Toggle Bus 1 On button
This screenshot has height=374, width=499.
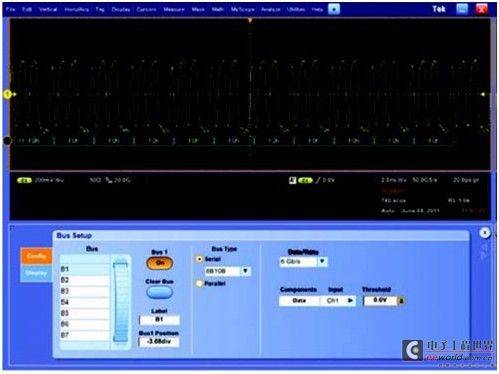pos(160,263)
